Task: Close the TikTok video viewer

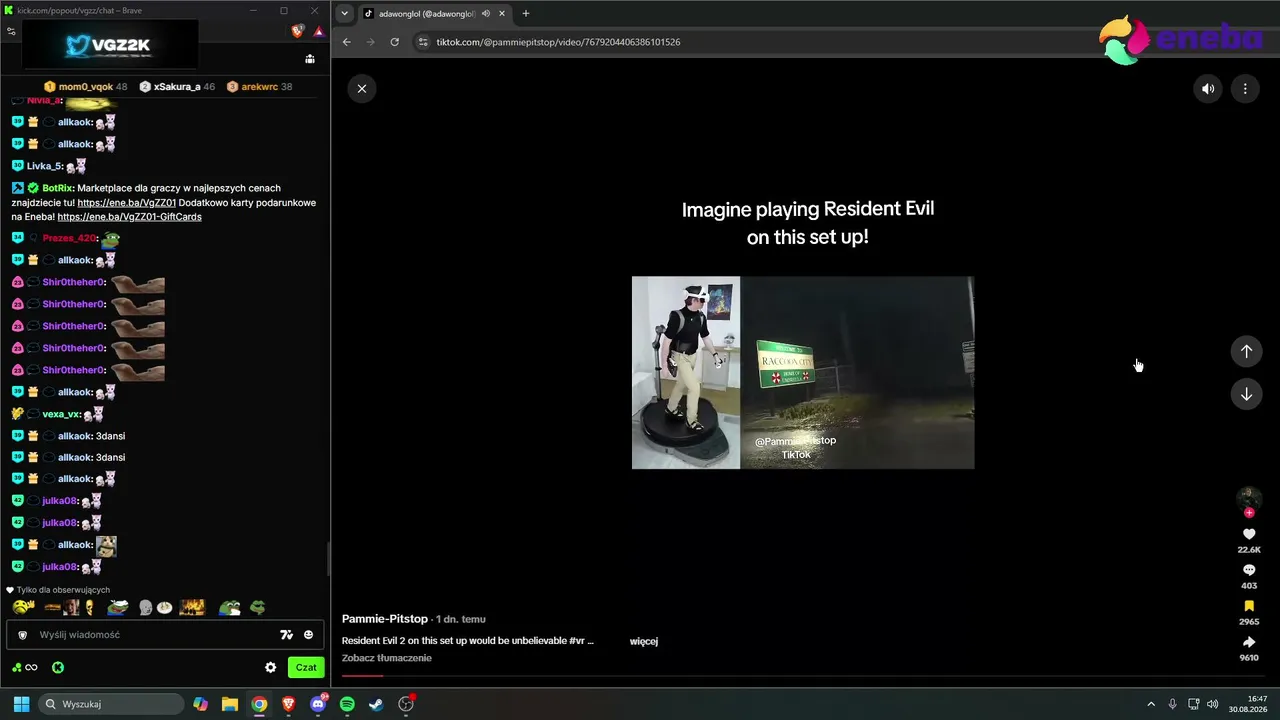Action: [362, 89]
